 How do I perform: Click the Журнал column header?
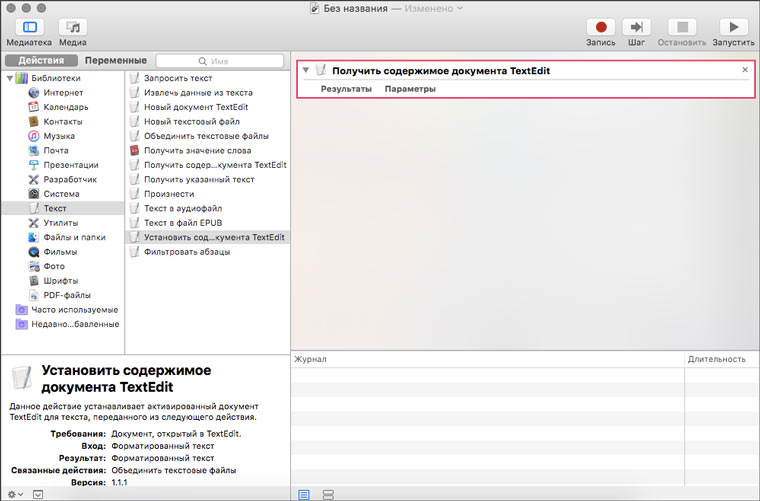click(x=488, y=359)
